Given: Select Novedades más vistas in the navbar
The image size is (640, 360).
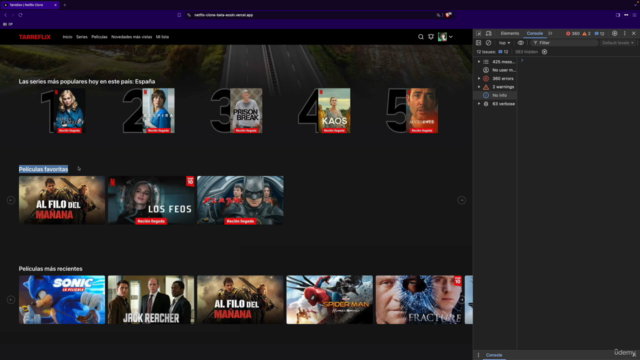Looking at the screenshot, I should (131, 37).
